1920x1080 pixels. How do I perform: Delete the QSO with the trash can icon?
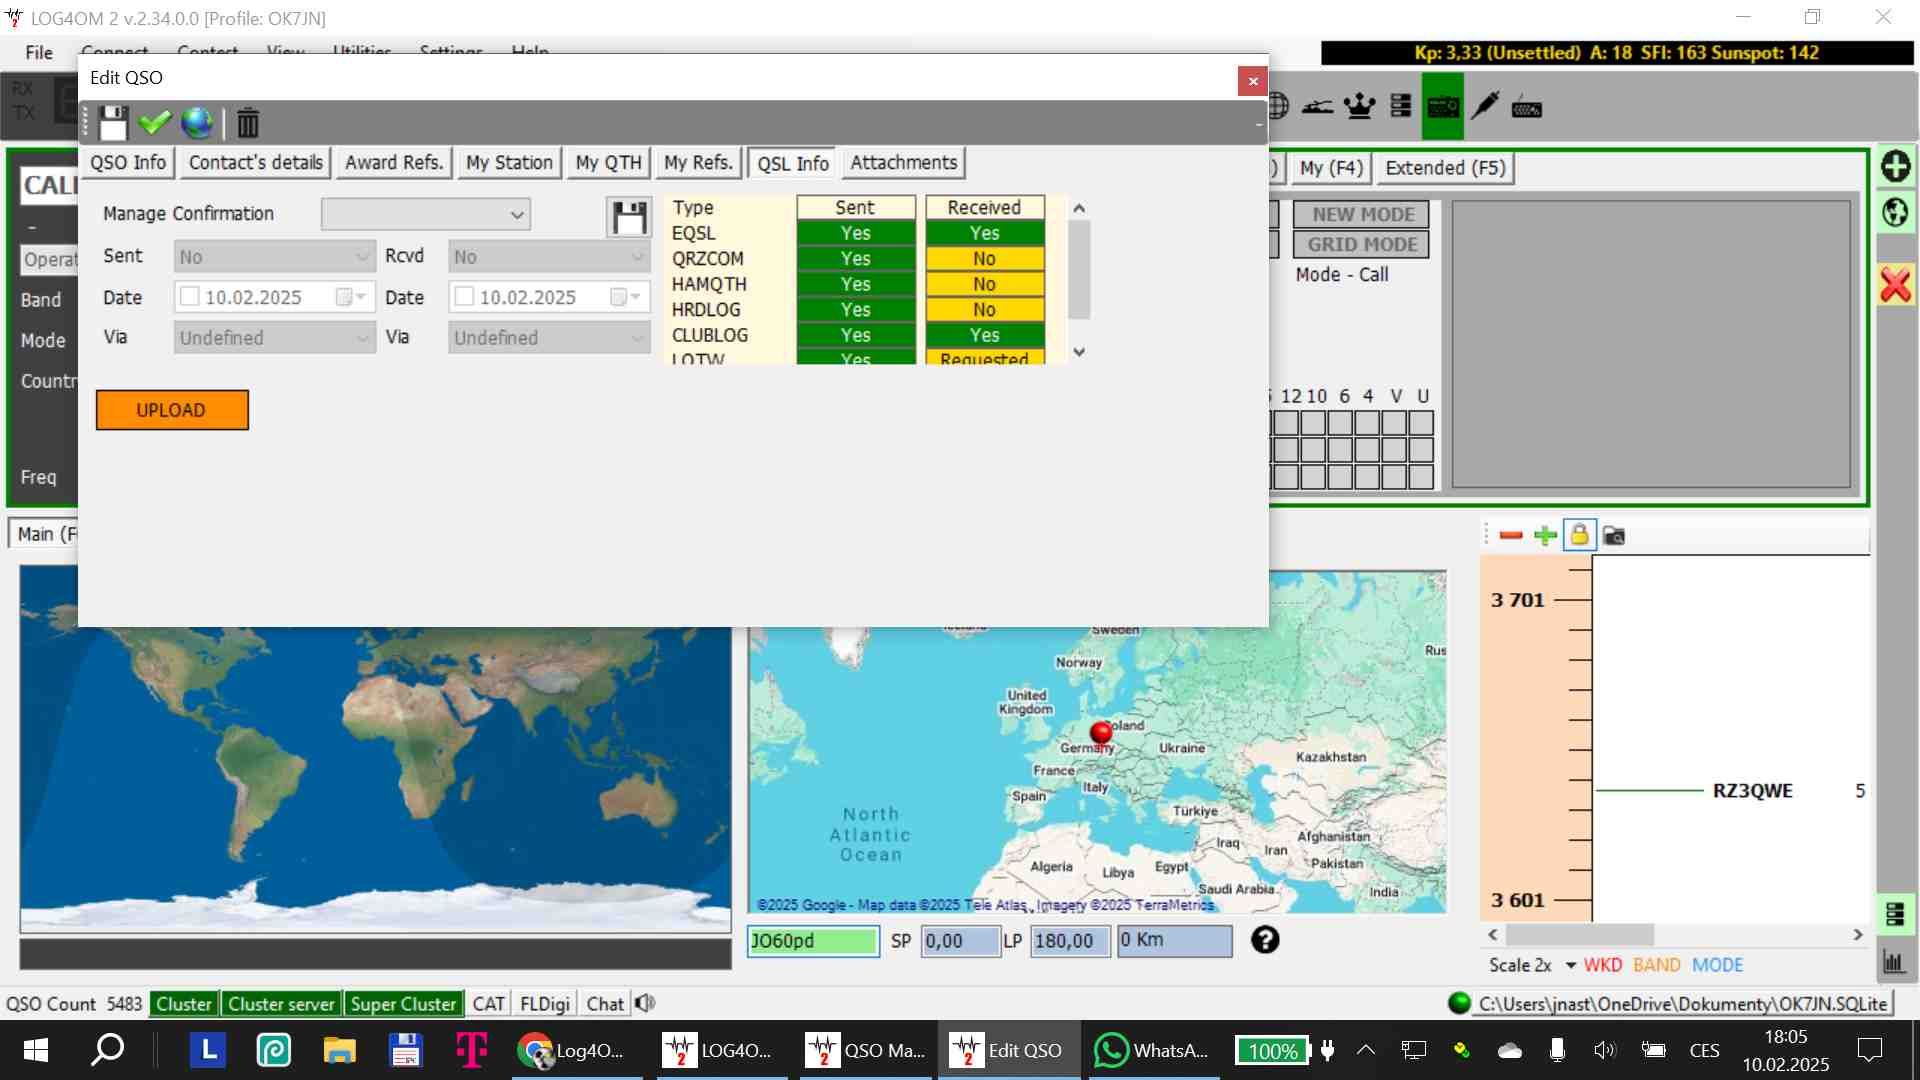coord(248,123)
